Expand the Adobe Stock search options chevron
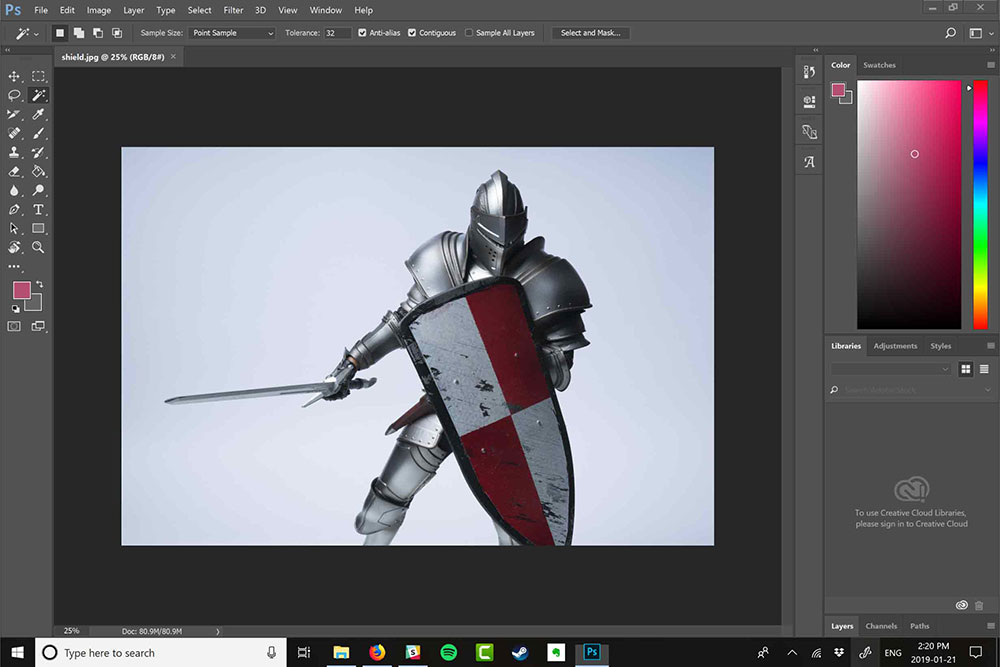This screenshot has width=1000, height=667. pos(988,390)
